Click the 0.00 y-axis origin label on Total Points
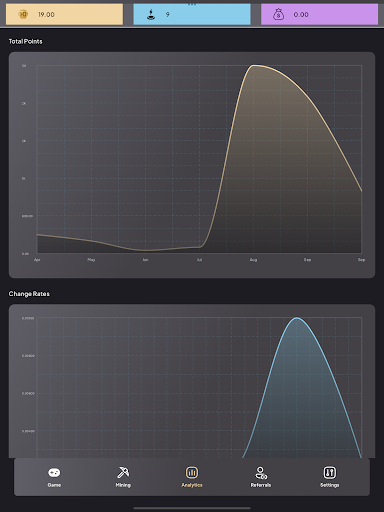This screenshot has height=512, width=384. [25, 254]
